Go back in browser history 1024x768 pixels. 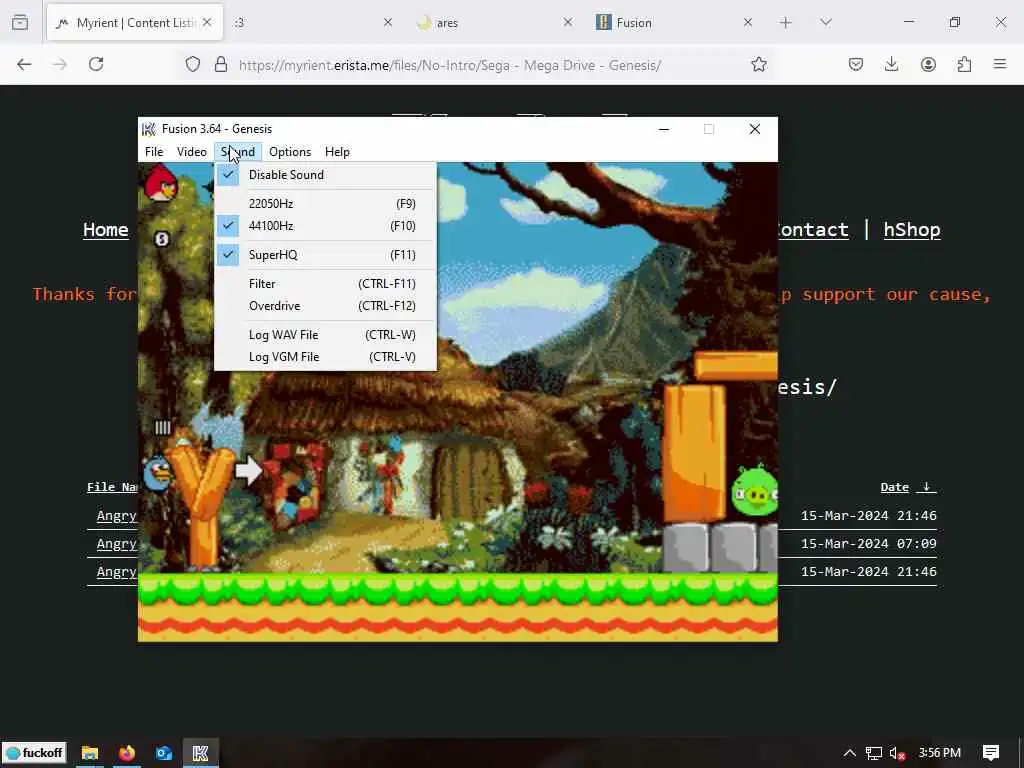click(x=24, y=64)
